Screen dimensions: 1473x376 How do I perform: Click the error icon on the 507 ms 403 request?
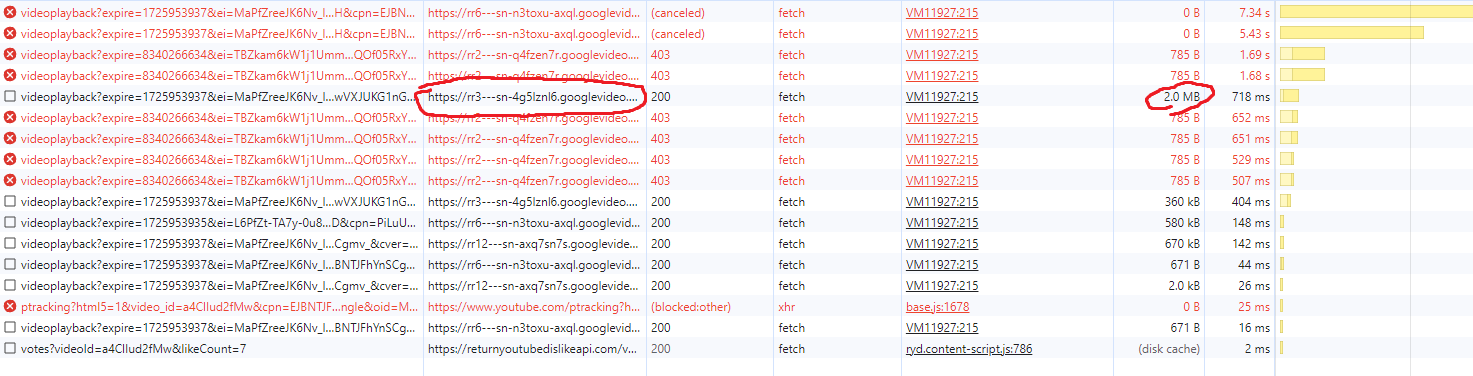tap(10, 181)
